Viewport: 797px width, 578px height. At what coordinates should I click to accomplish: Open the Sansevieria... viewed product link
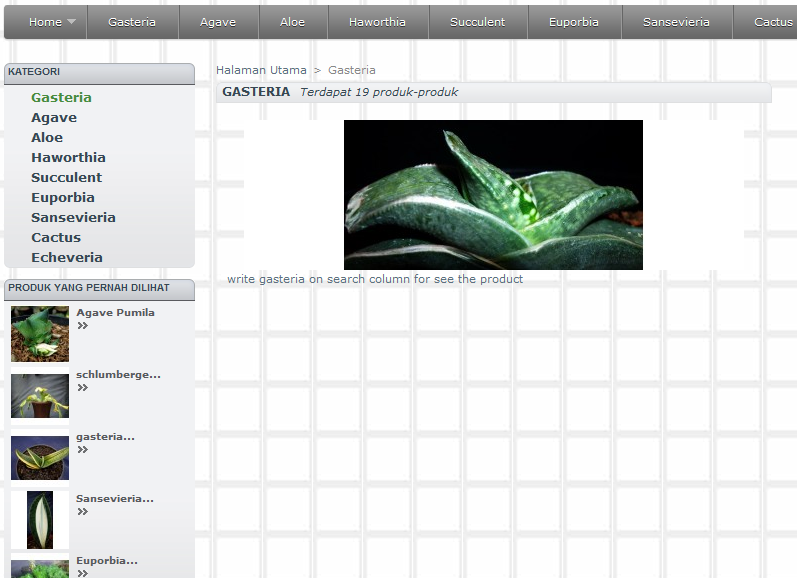(115, 499)
